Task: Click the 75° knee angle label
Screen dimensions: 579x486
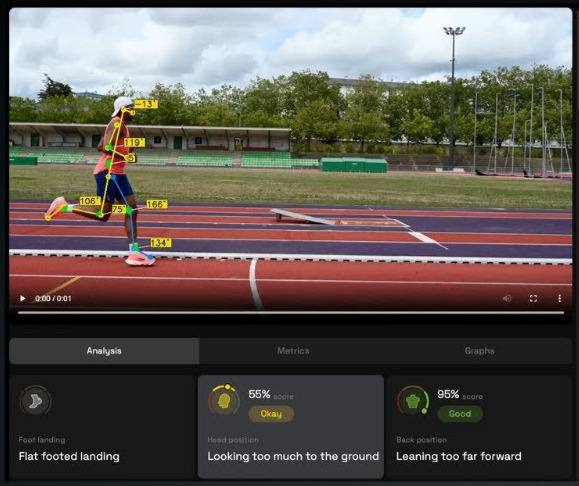Action: (x=119, y=209)
